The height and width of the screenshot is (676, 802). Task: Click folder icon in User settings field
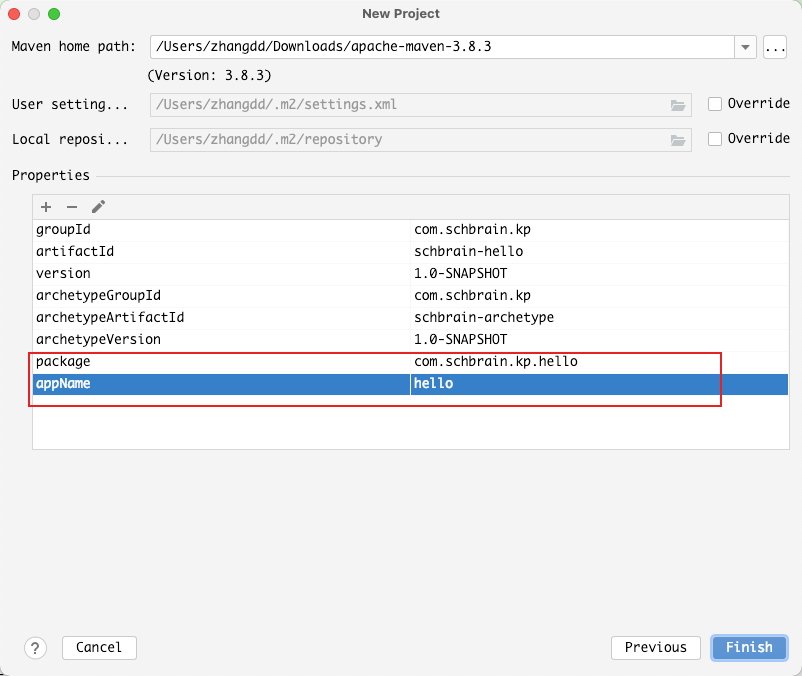[x=678, y=105]
